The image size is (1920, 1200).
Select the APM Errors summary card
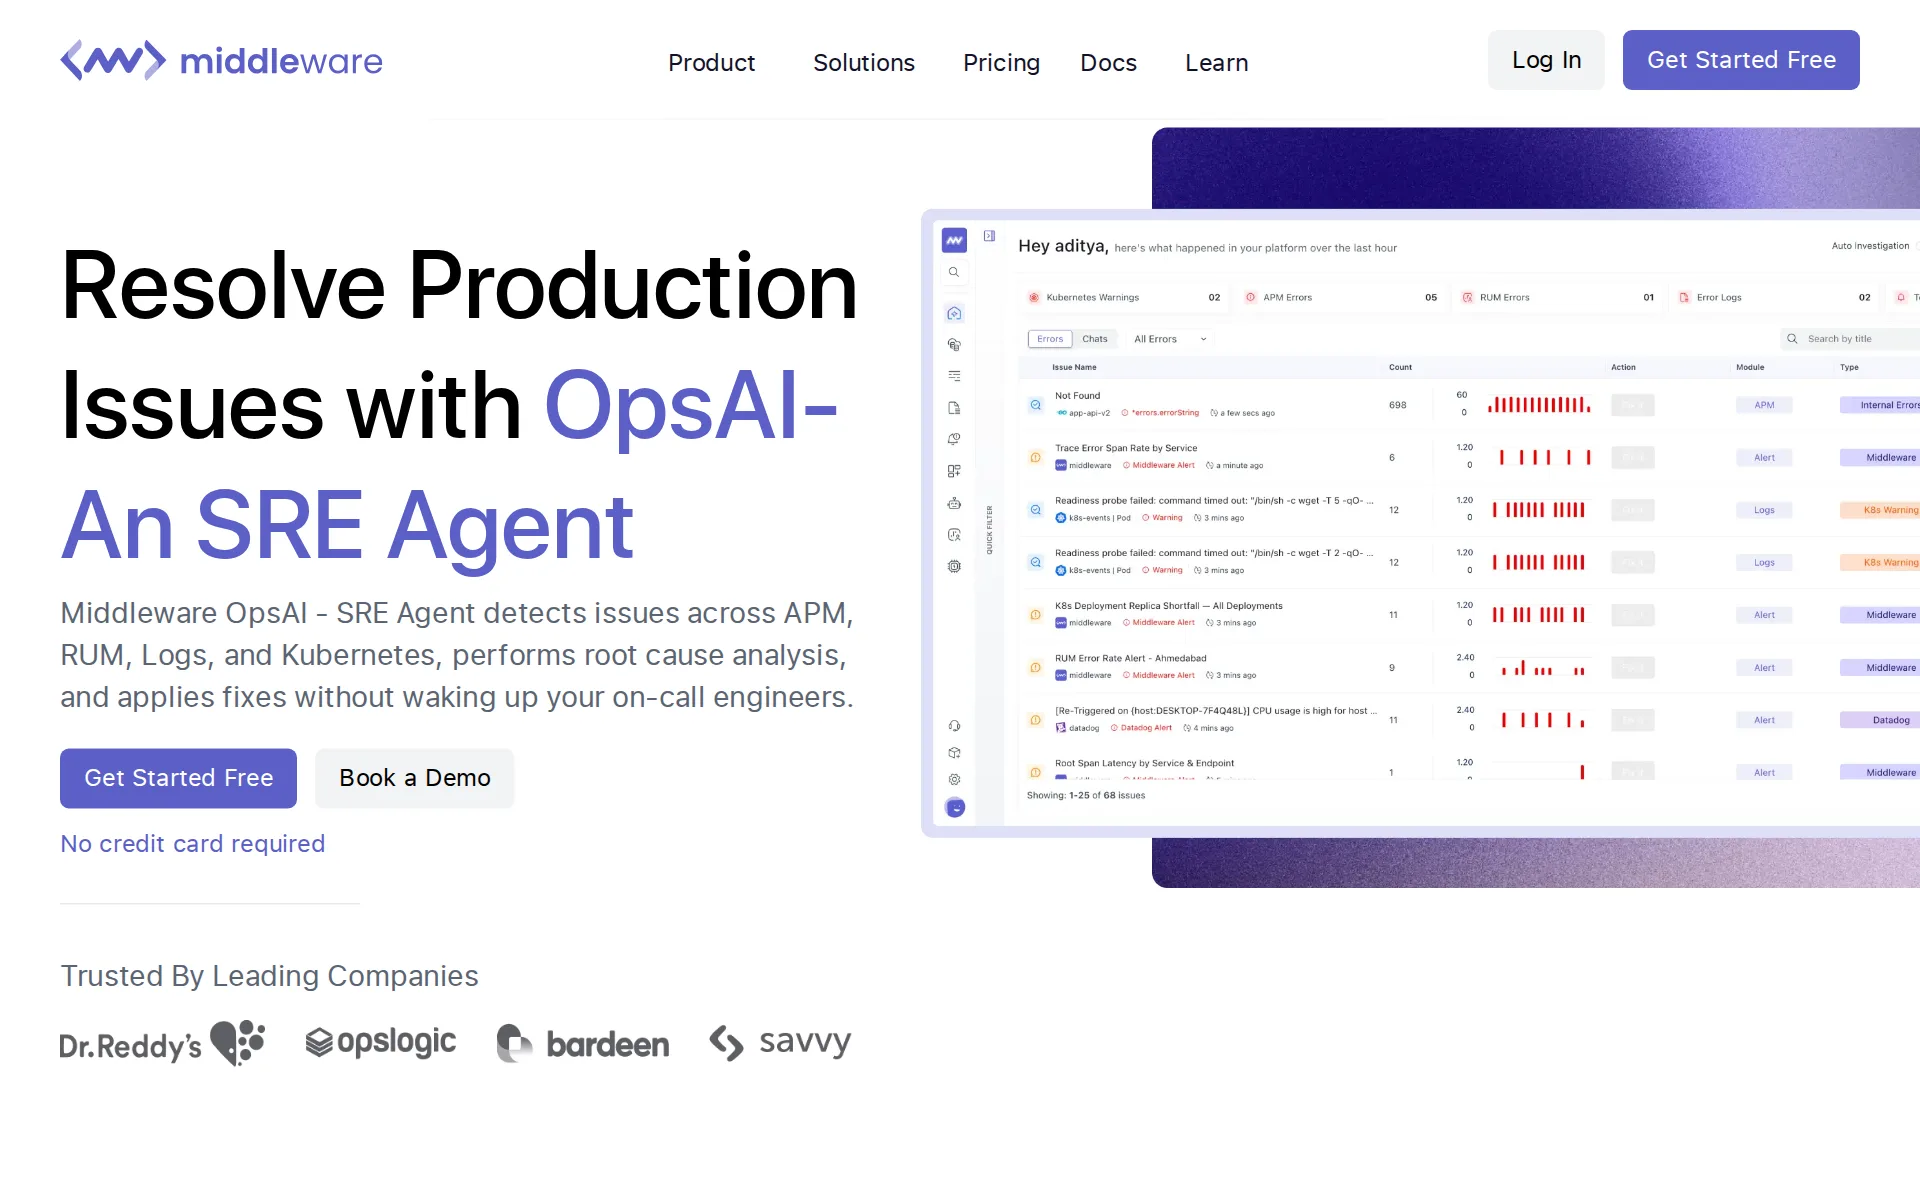coord(1341,297)
